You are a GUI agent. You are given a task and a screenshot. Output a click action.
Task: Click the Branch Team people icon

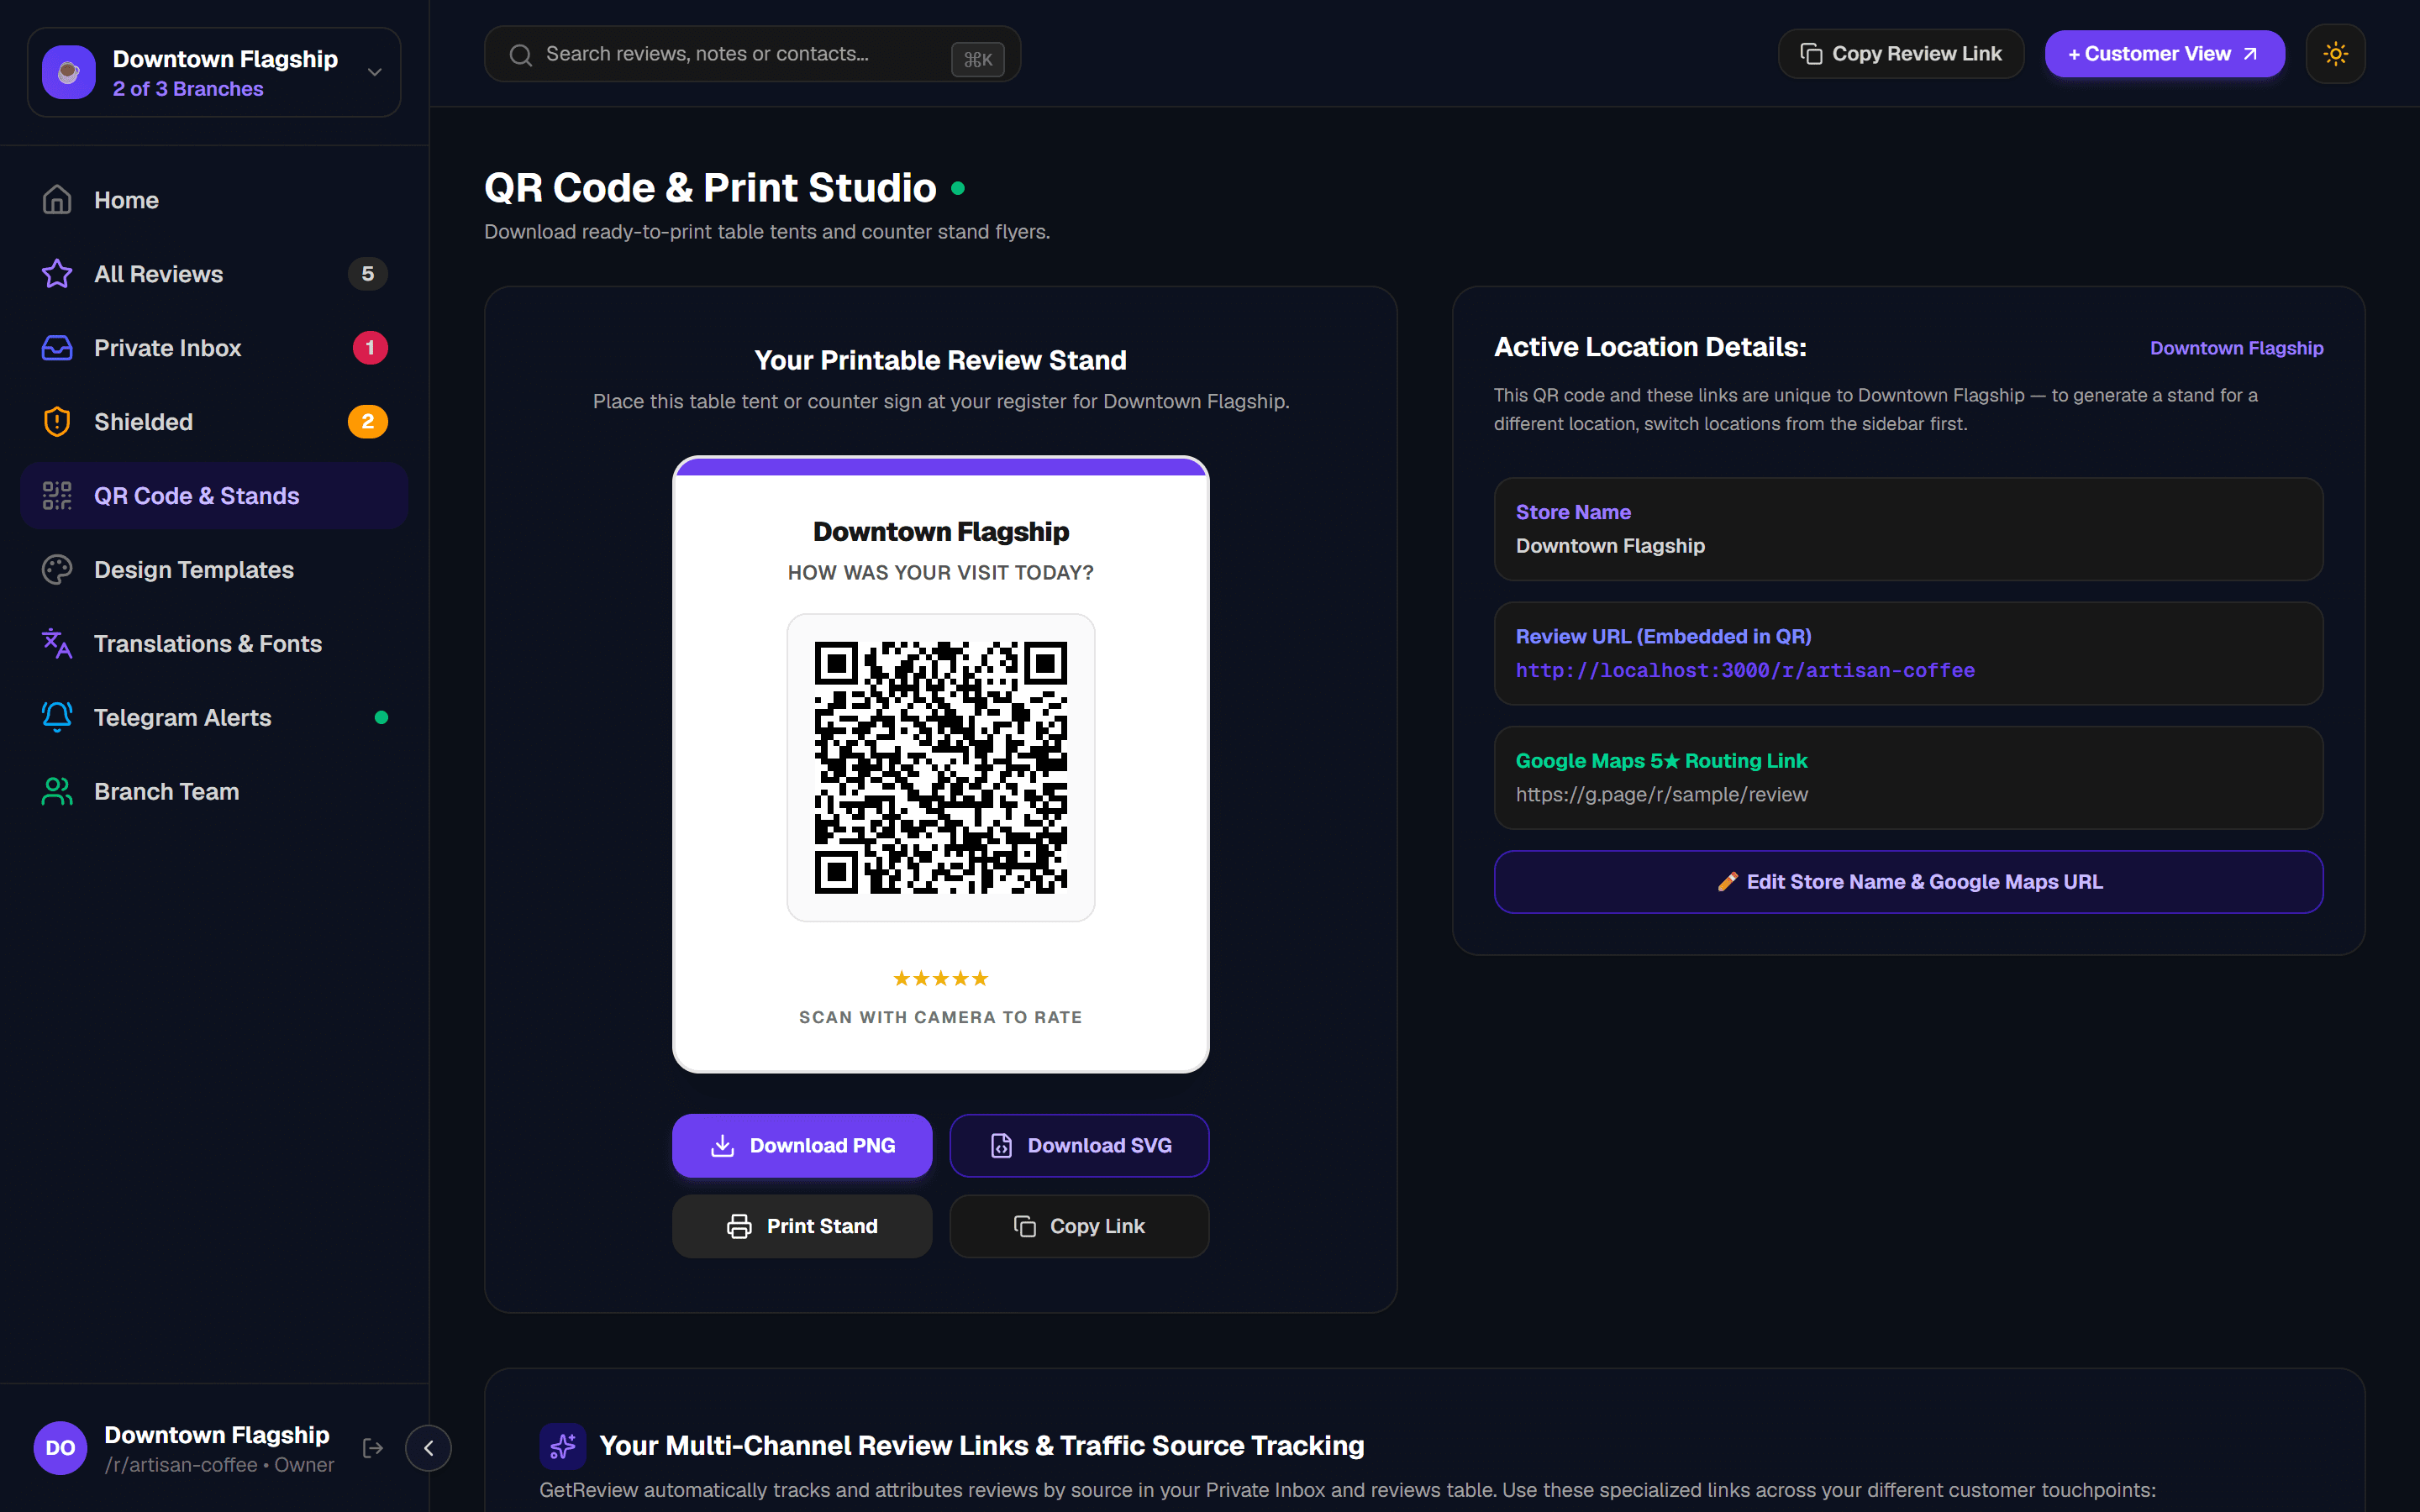57,792
